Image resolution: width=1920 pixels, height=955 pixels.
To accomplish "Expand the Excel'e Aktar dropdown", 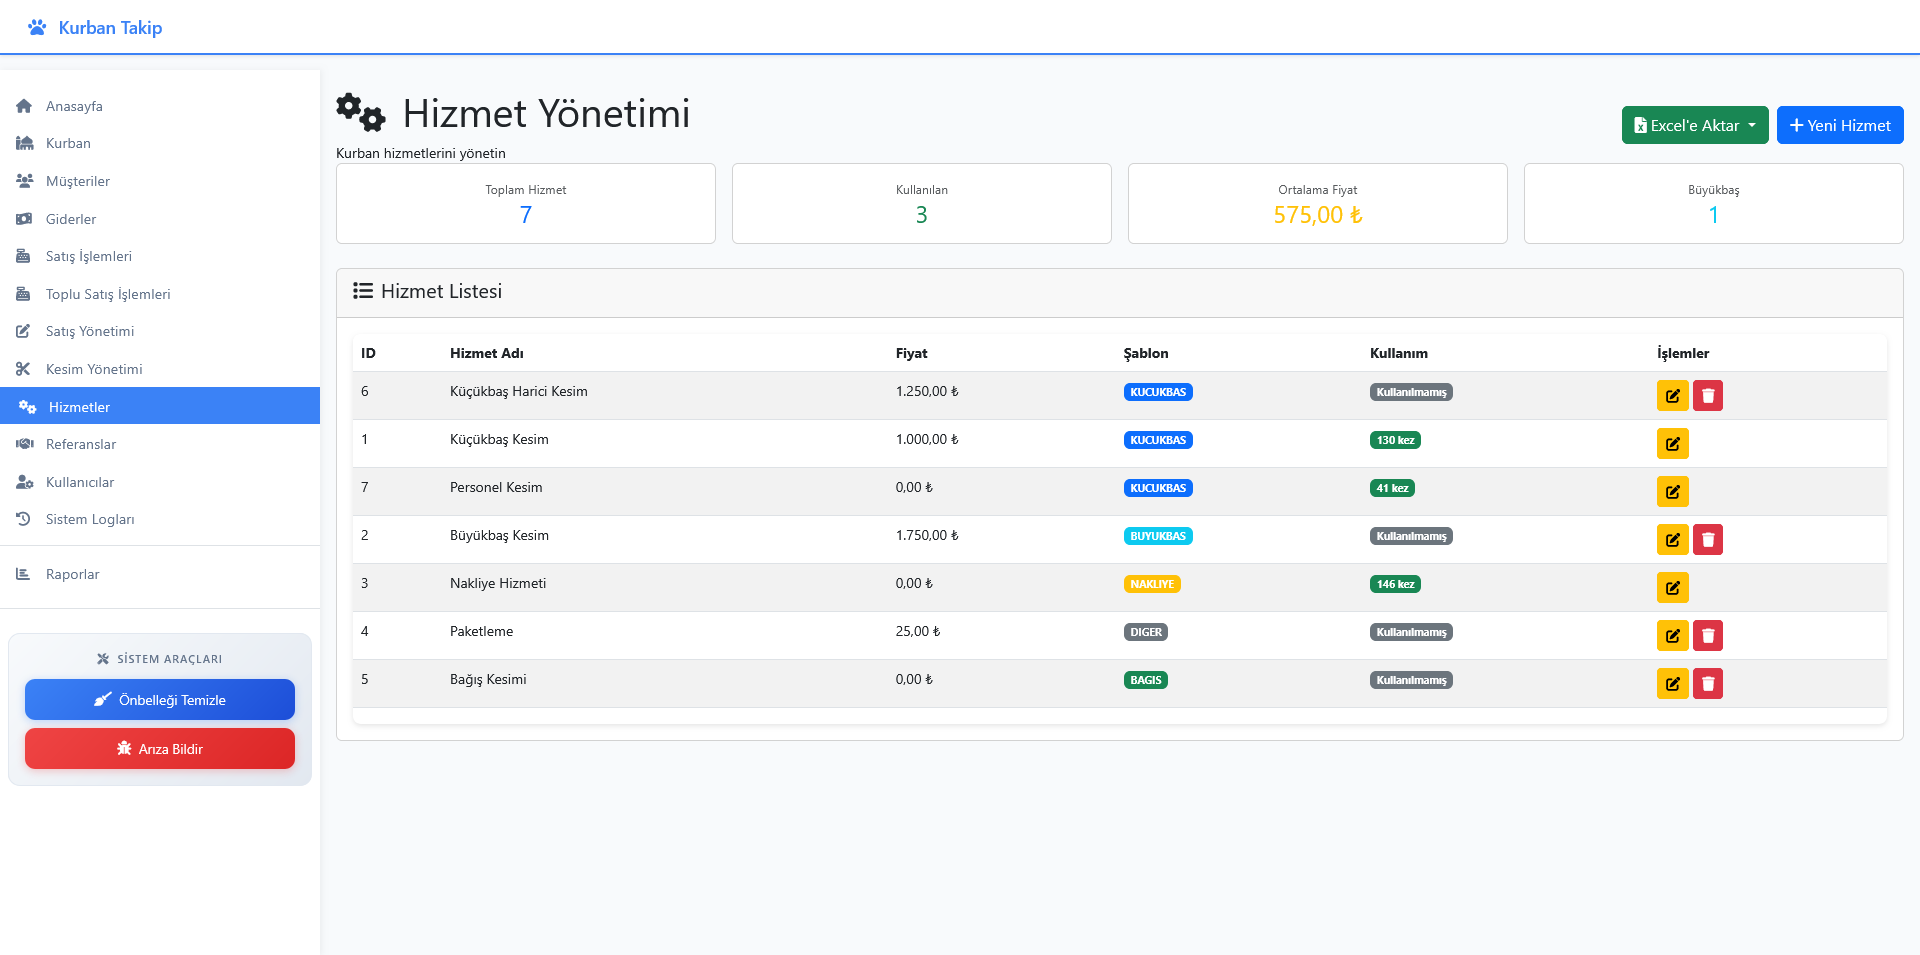I will coord(1694,126).
